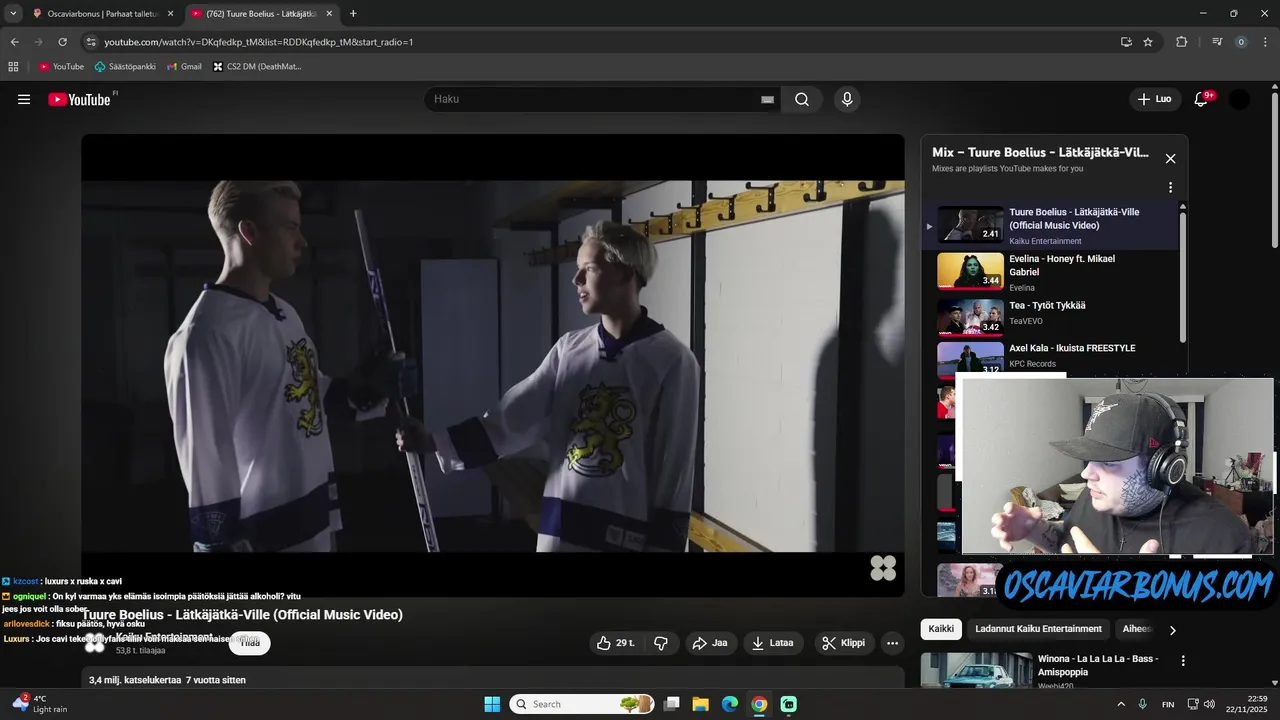Viewport: 1280px width, 720px height.
Task: Open the weather widget showing Light rain
Action: coord(40,704)
